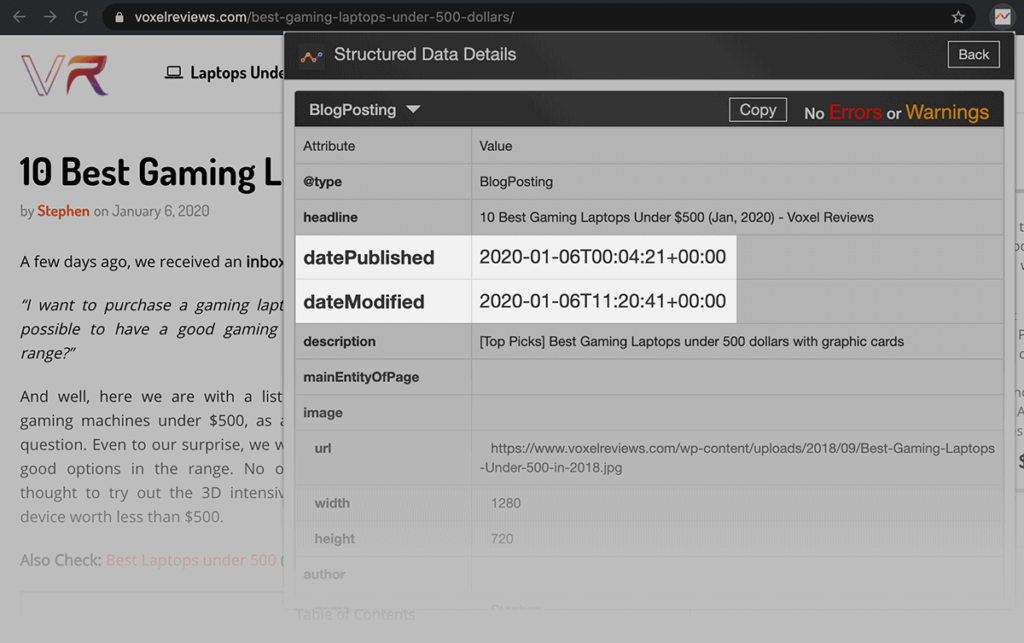The height and width of the screenshot is (643, 1024).
Task: Bookmark the page with the star icon
Action: click(958, 17)
